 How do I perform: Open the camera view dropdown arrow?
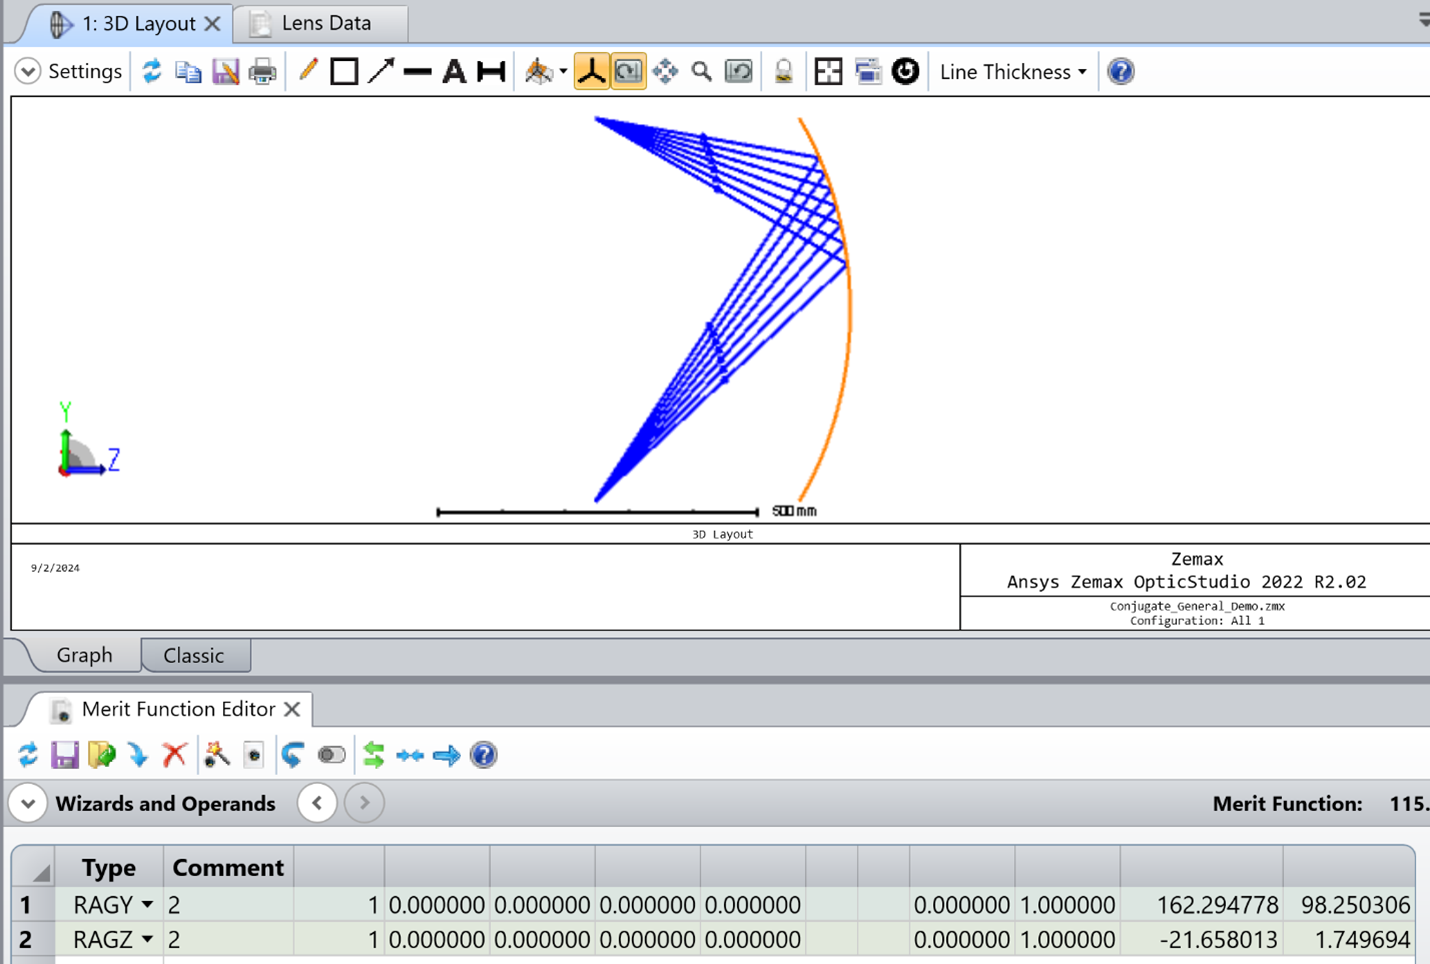point(563,72)
